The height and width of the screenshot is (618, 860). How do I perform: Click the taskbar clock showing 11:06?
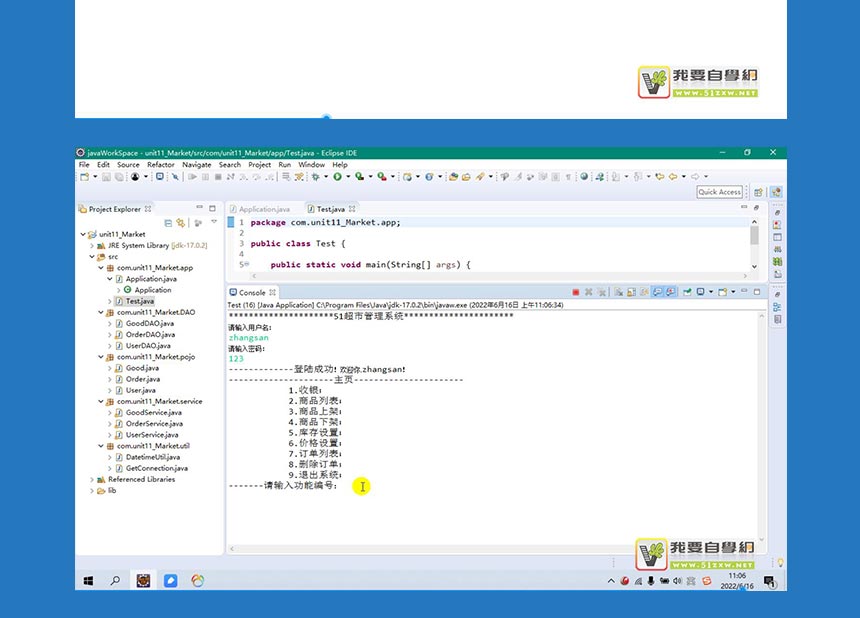tap(737, 576)
